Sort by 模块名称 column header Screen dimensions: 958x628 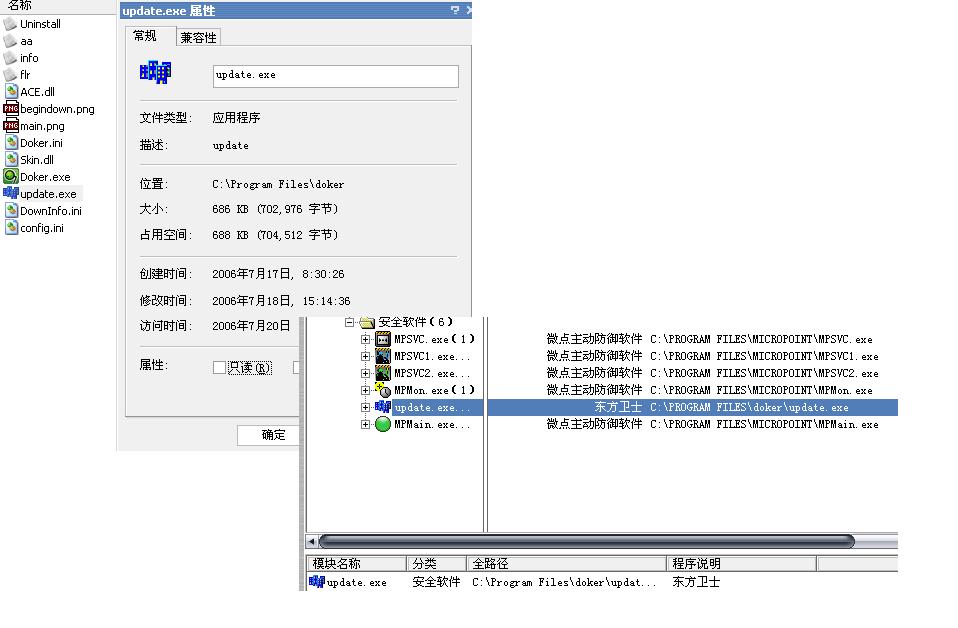(x=356, y=563)
